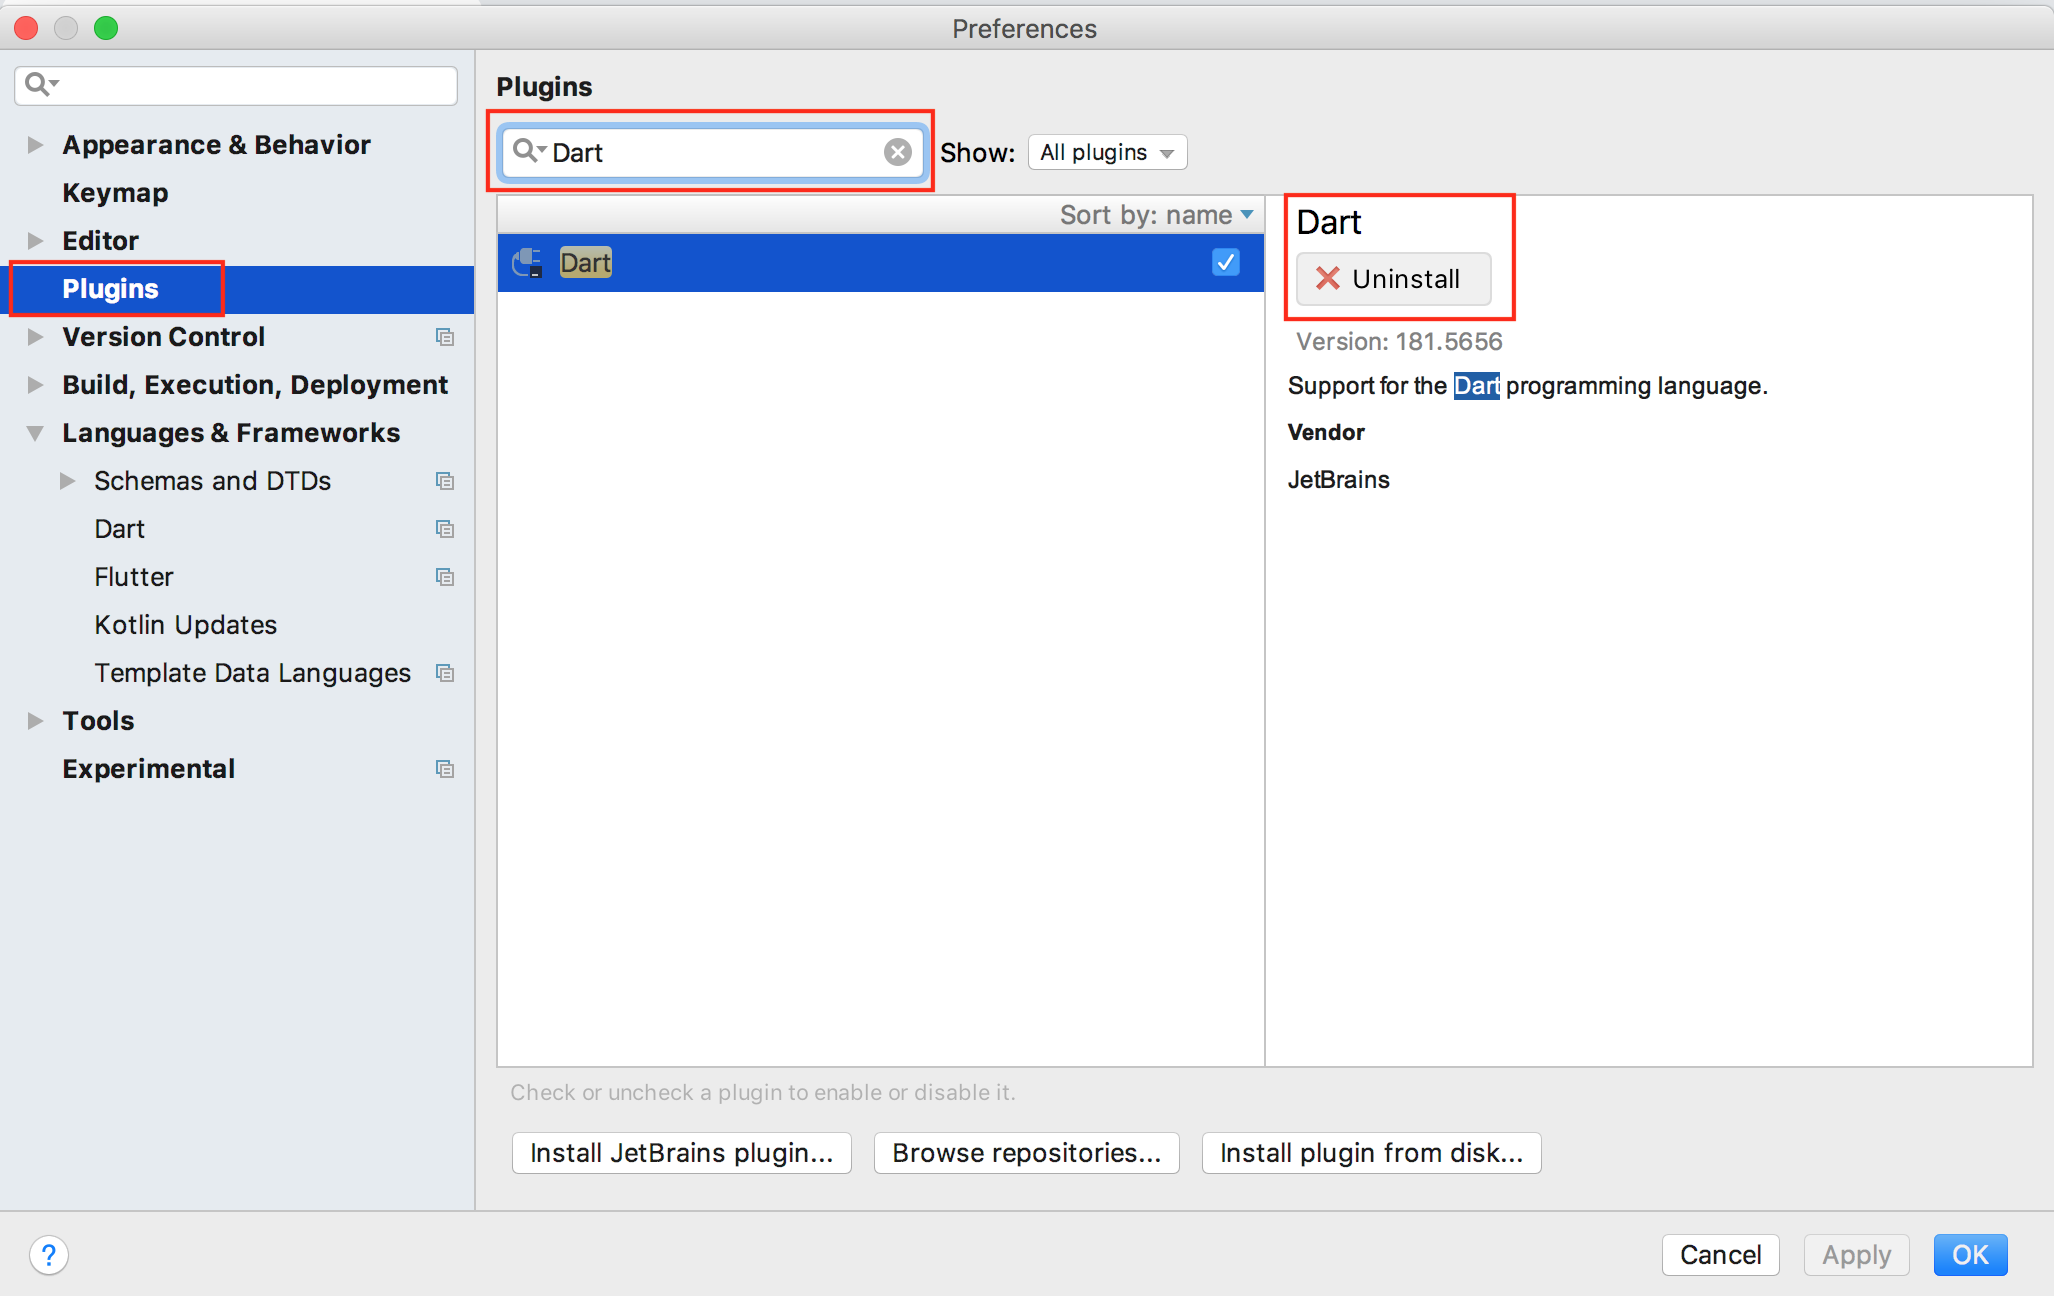2054x1296 pixels.
Task: Click project-level icon beside Flutter
Action: (445, 577)
